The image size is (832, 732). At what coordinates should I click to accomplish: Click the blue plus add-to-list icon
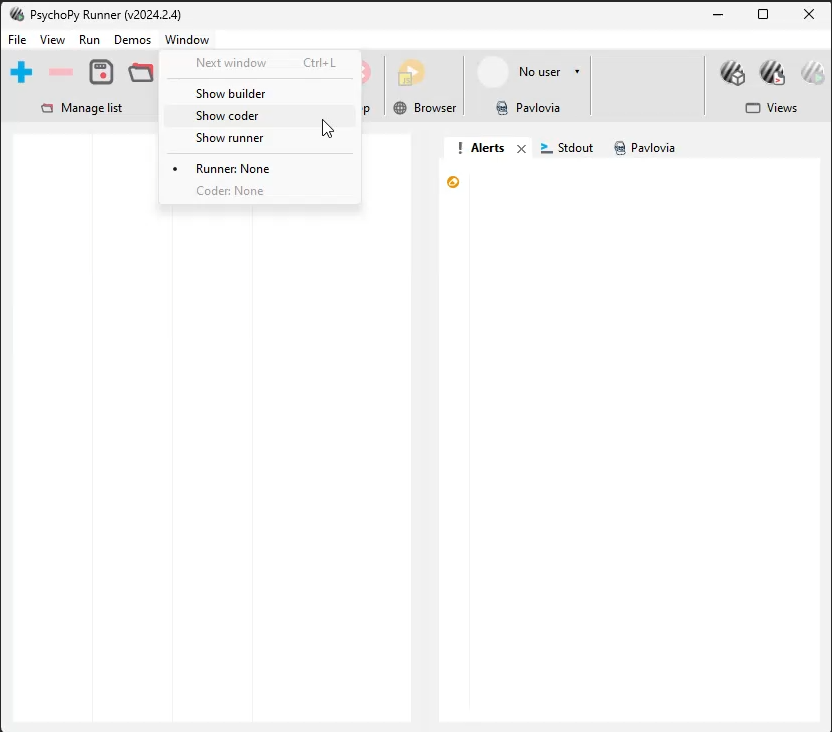coord(21,73)
